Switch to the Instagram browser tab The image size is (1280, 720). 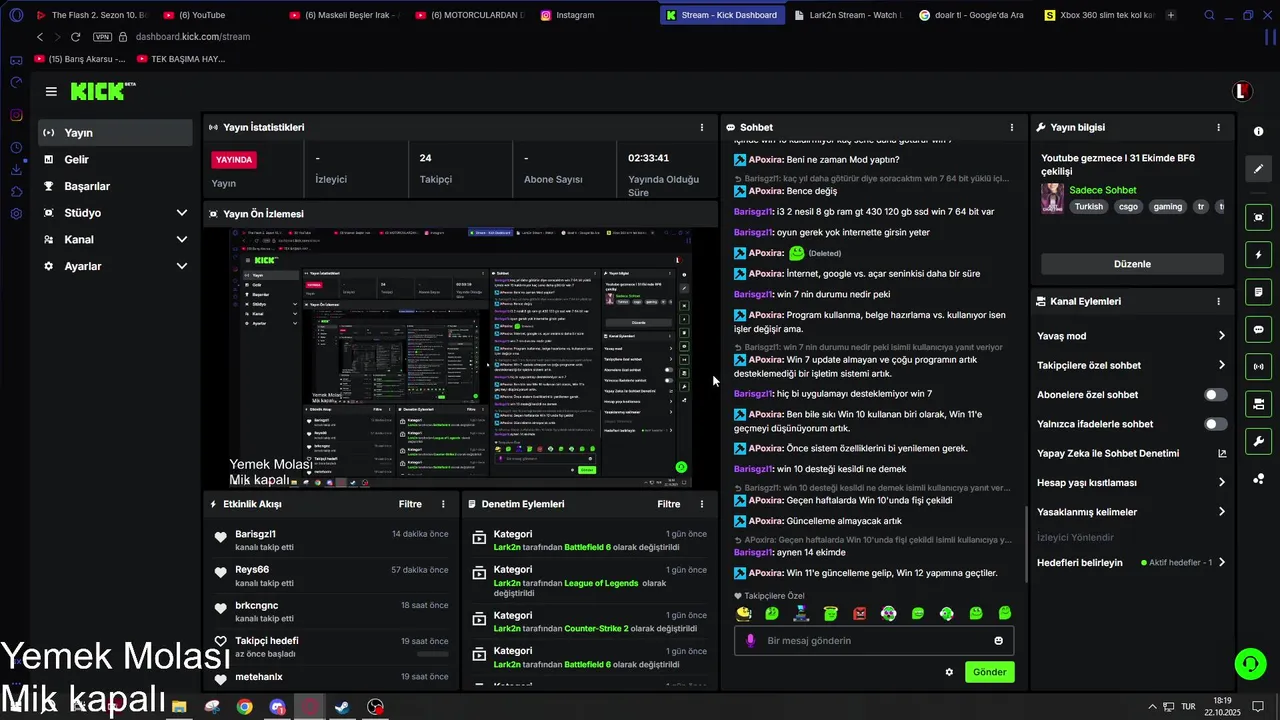[592, 15]
